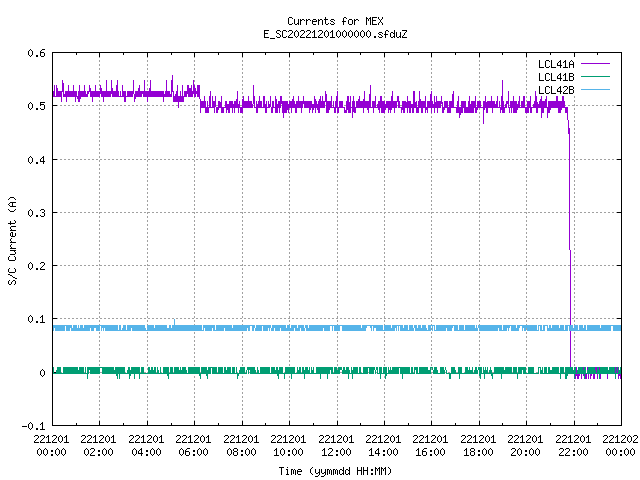
Task: Click the 221202 00:00 x-axis tick label
Action: pyautogui.click(x=620, y=446)
